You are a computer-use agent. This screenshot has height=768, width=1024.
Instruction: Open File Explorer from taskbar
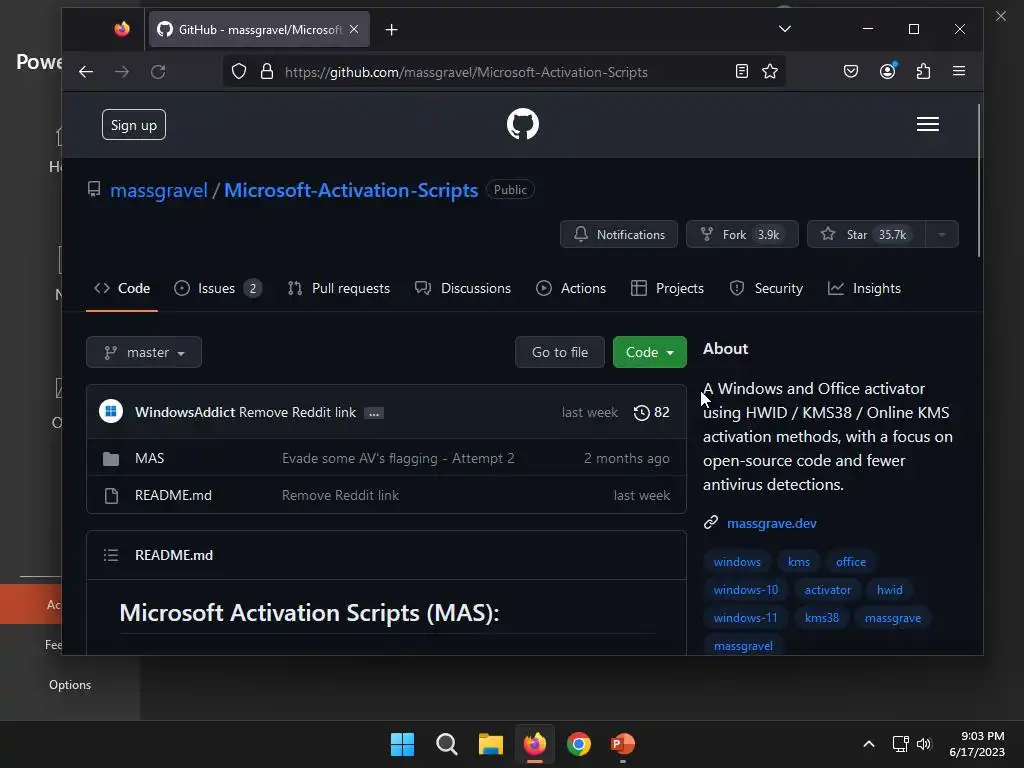[490, 744]
